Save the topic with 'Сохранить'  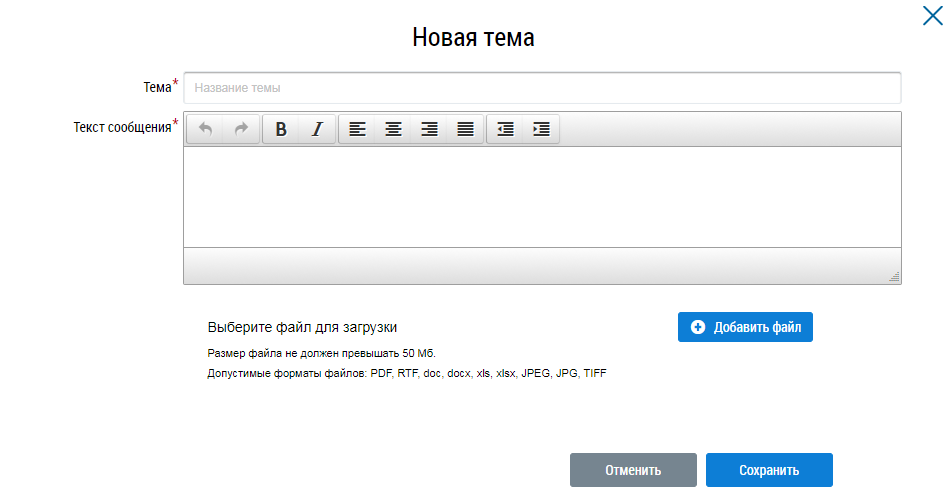(x=769, y=470)
